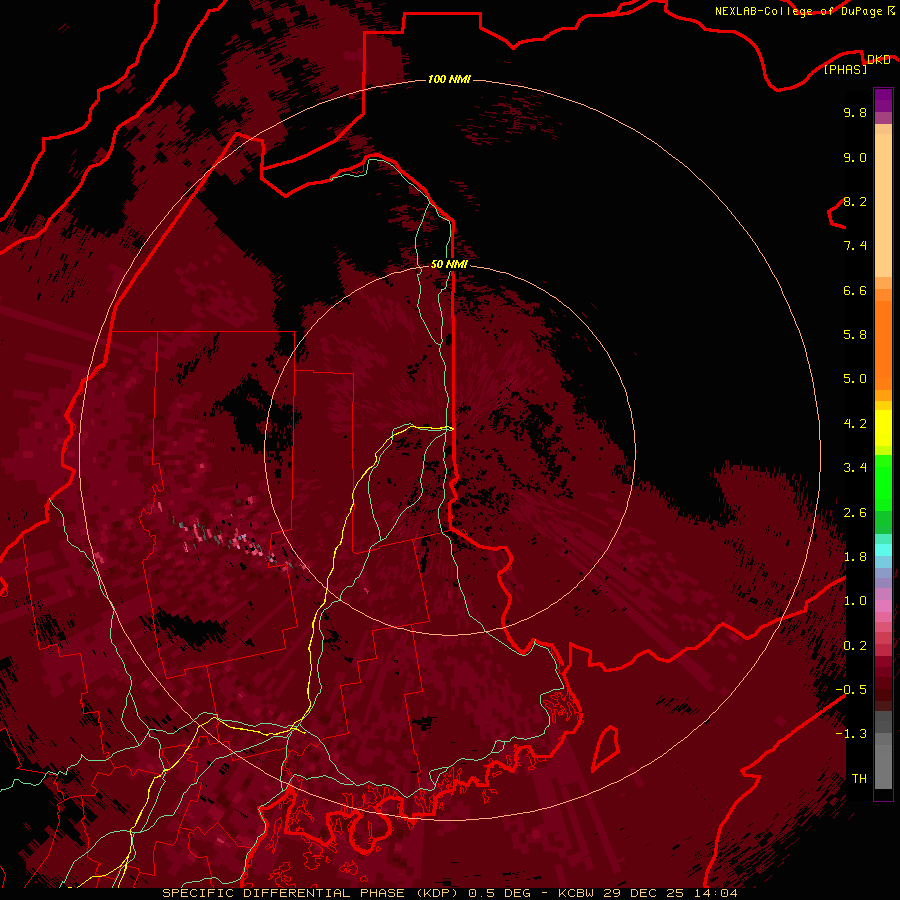Click the 8.2 value on the color scale
This screenshot has width=900, height=900.
[855, 201]
